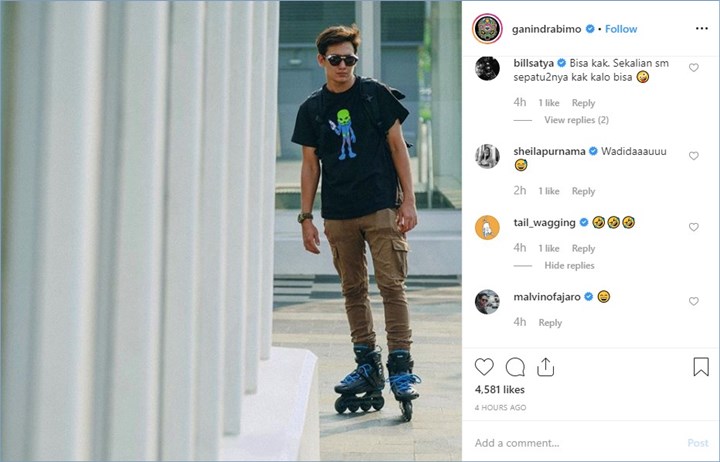
Task: Follow the ganindrabimo account
Action: pos(621,29)
